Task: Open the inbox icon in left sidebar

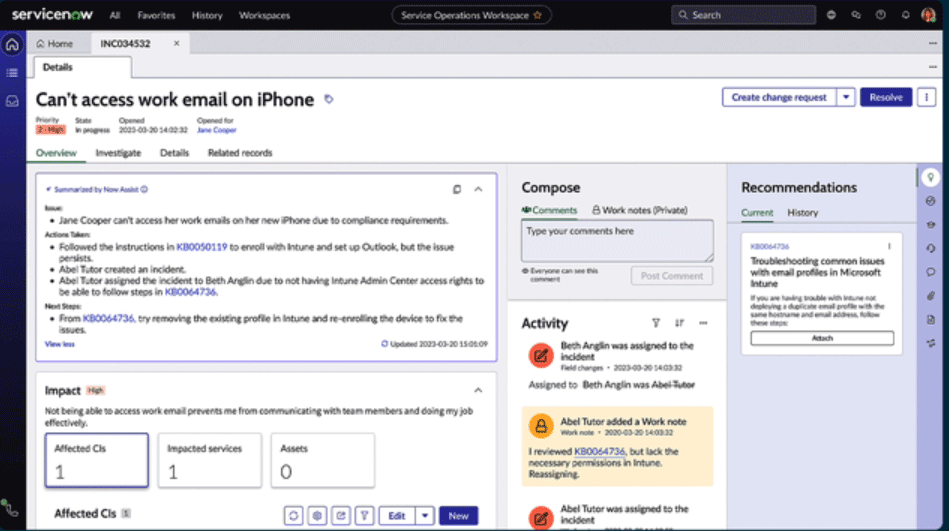Action: (12, 101)
